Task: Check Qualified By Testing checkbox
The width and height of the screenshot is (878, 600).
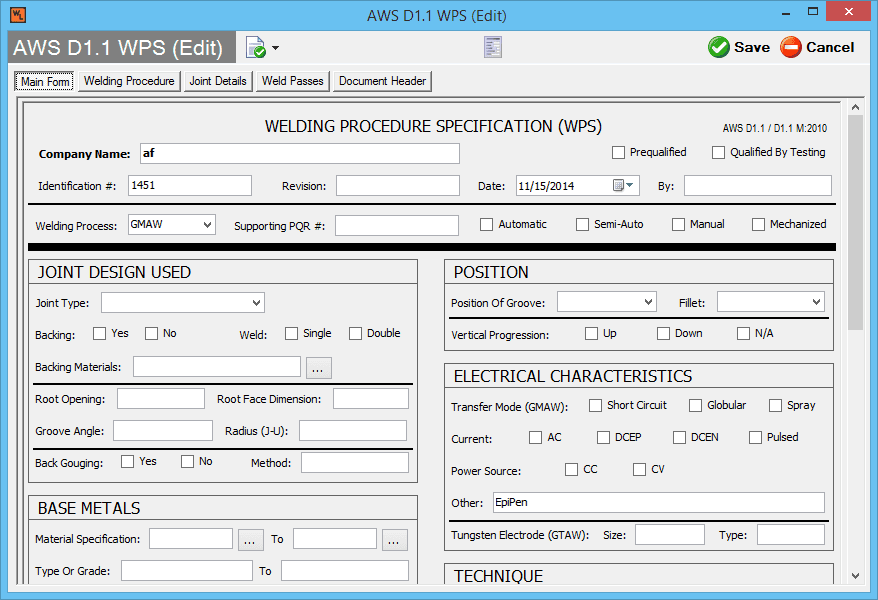Action: 718,152
